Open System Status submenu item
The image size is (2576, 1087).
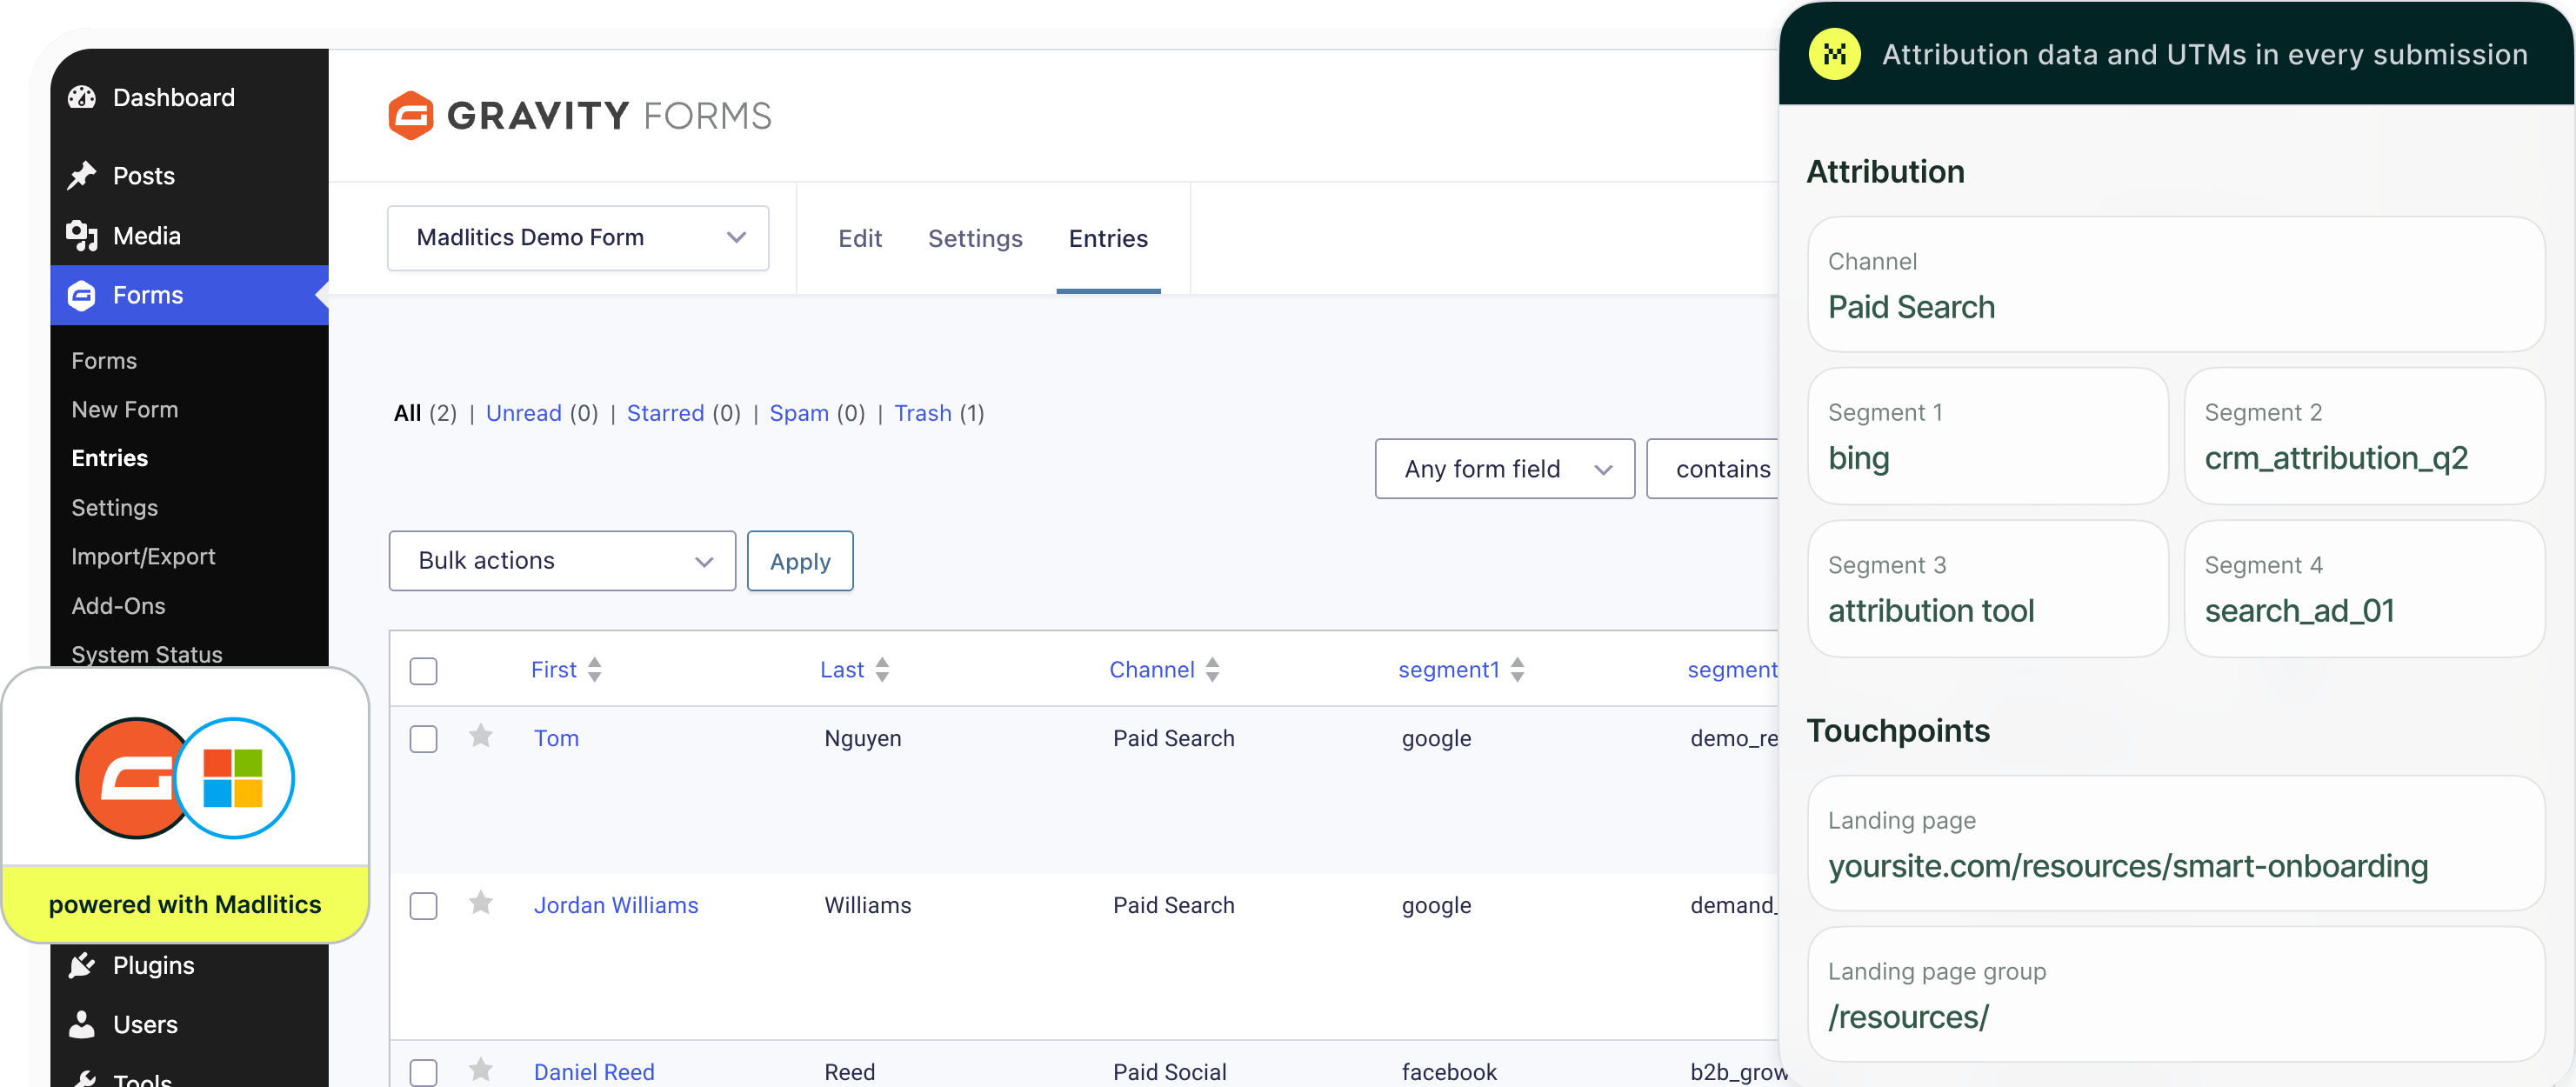[x=147, y=654]
